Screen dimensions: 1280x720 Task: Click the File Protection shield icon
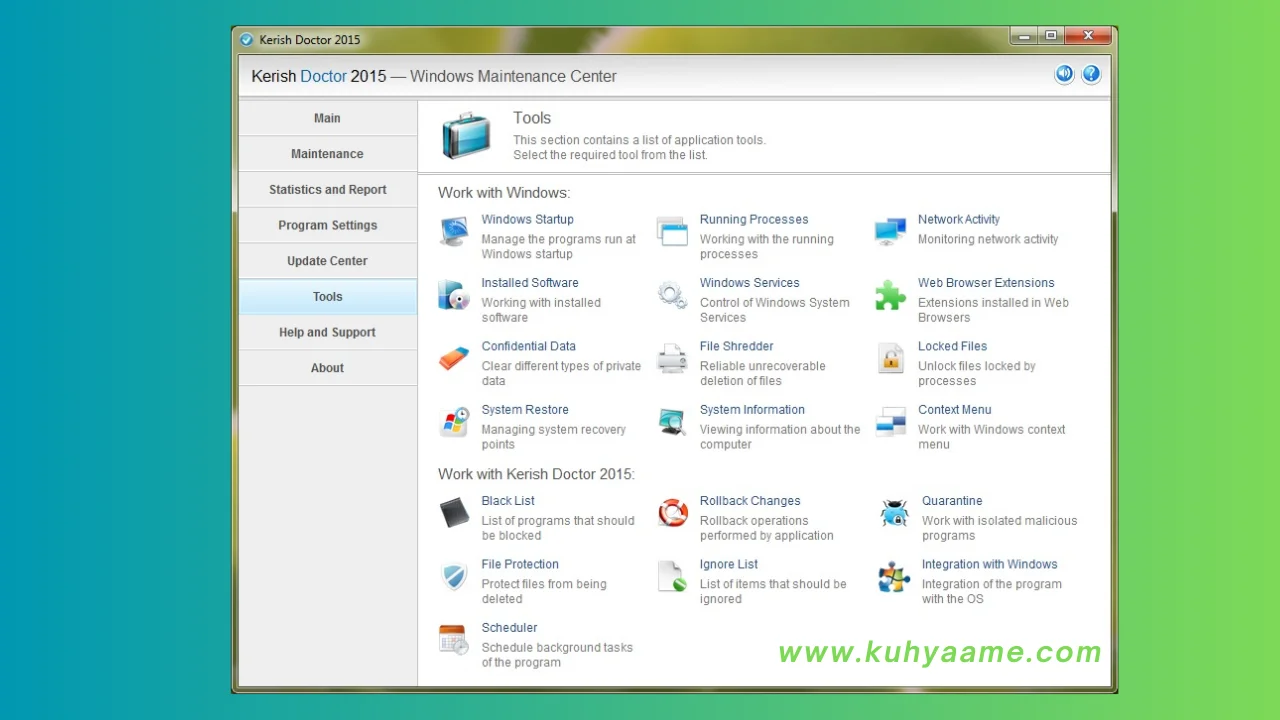[454, 577]
